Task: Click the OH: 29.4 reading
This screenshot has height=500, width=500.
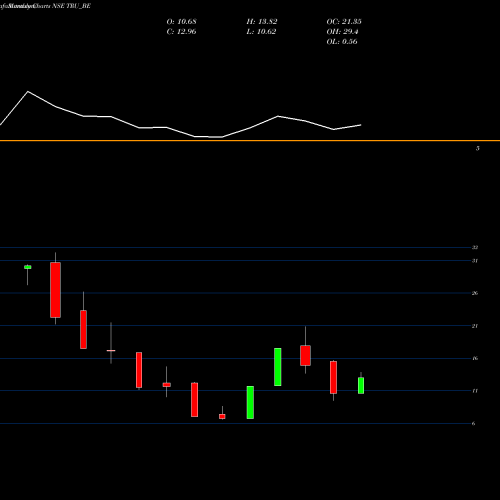Action: click(342, 32)
